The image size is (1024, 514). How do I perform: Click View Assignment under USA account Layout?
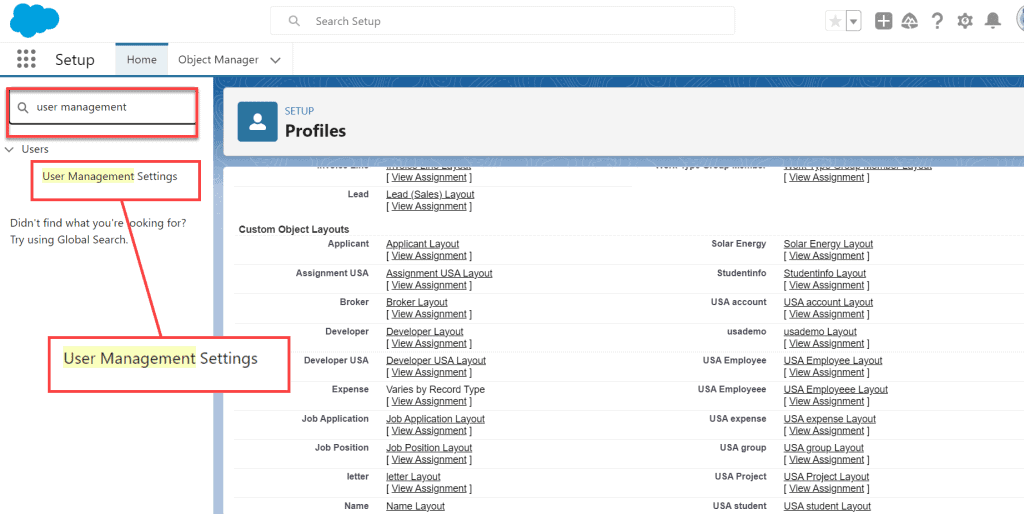827,314
